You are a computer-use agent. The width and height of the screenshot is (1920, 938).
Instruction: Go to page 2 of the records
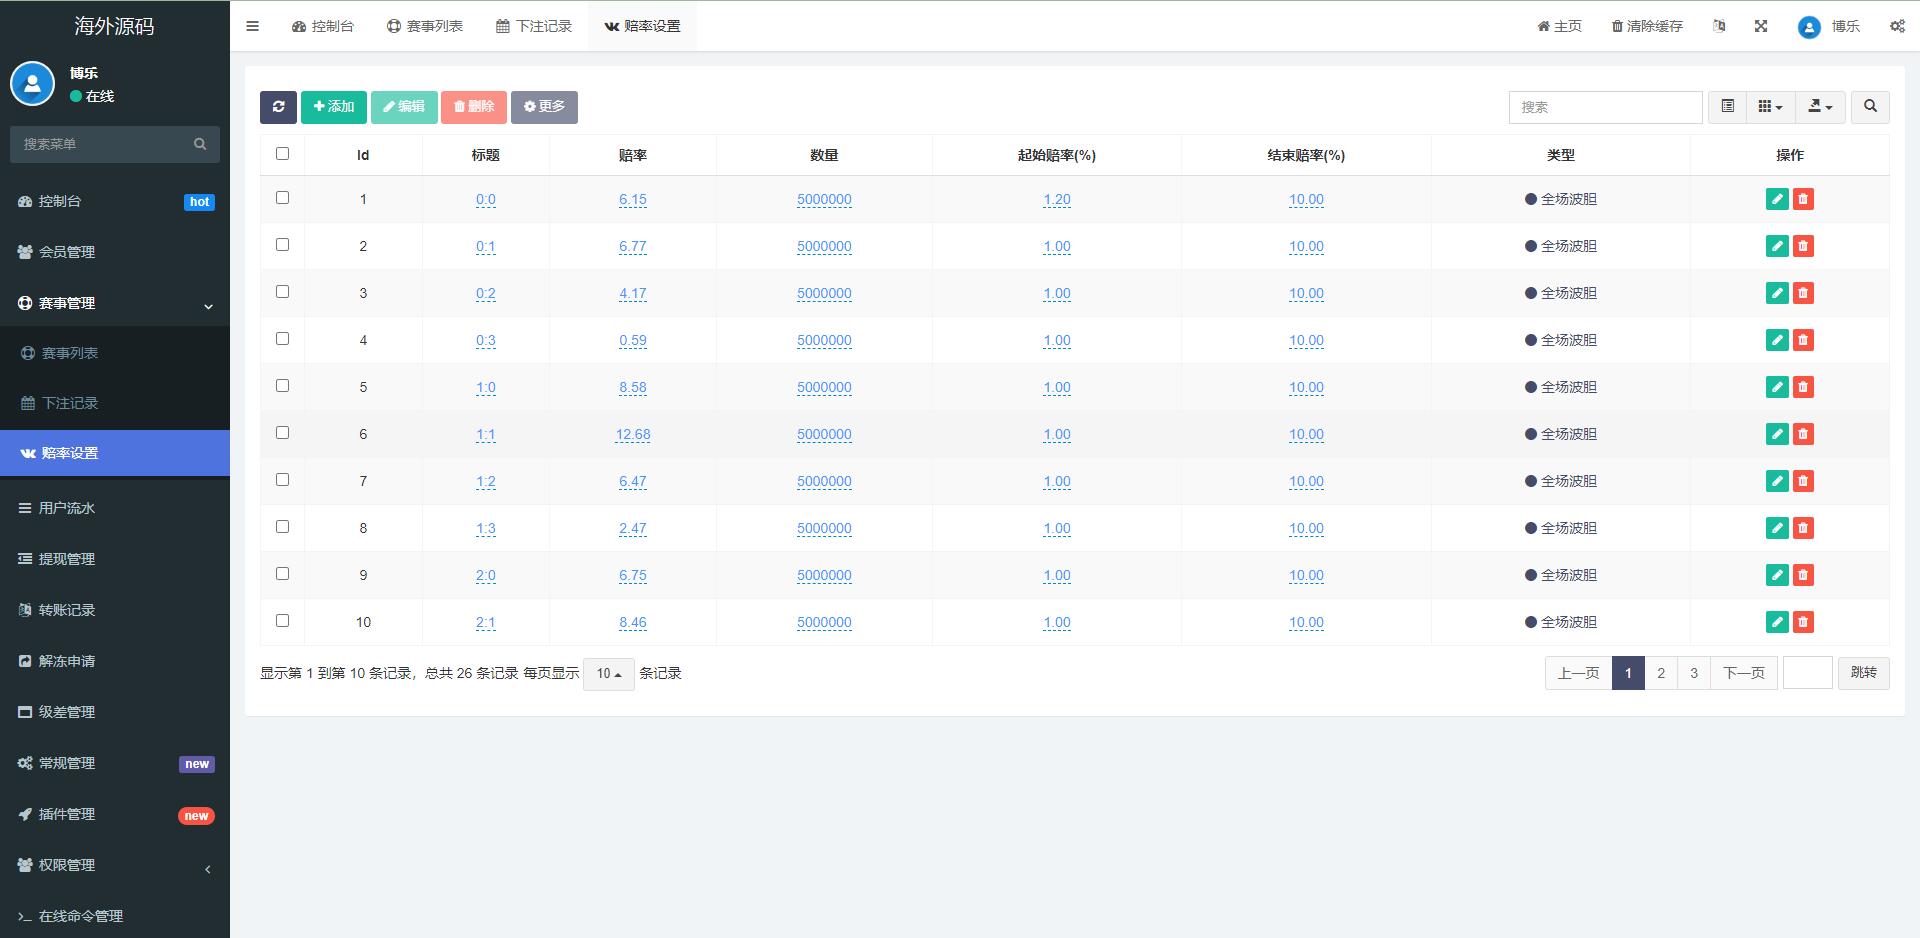(x=1661, y=673)
